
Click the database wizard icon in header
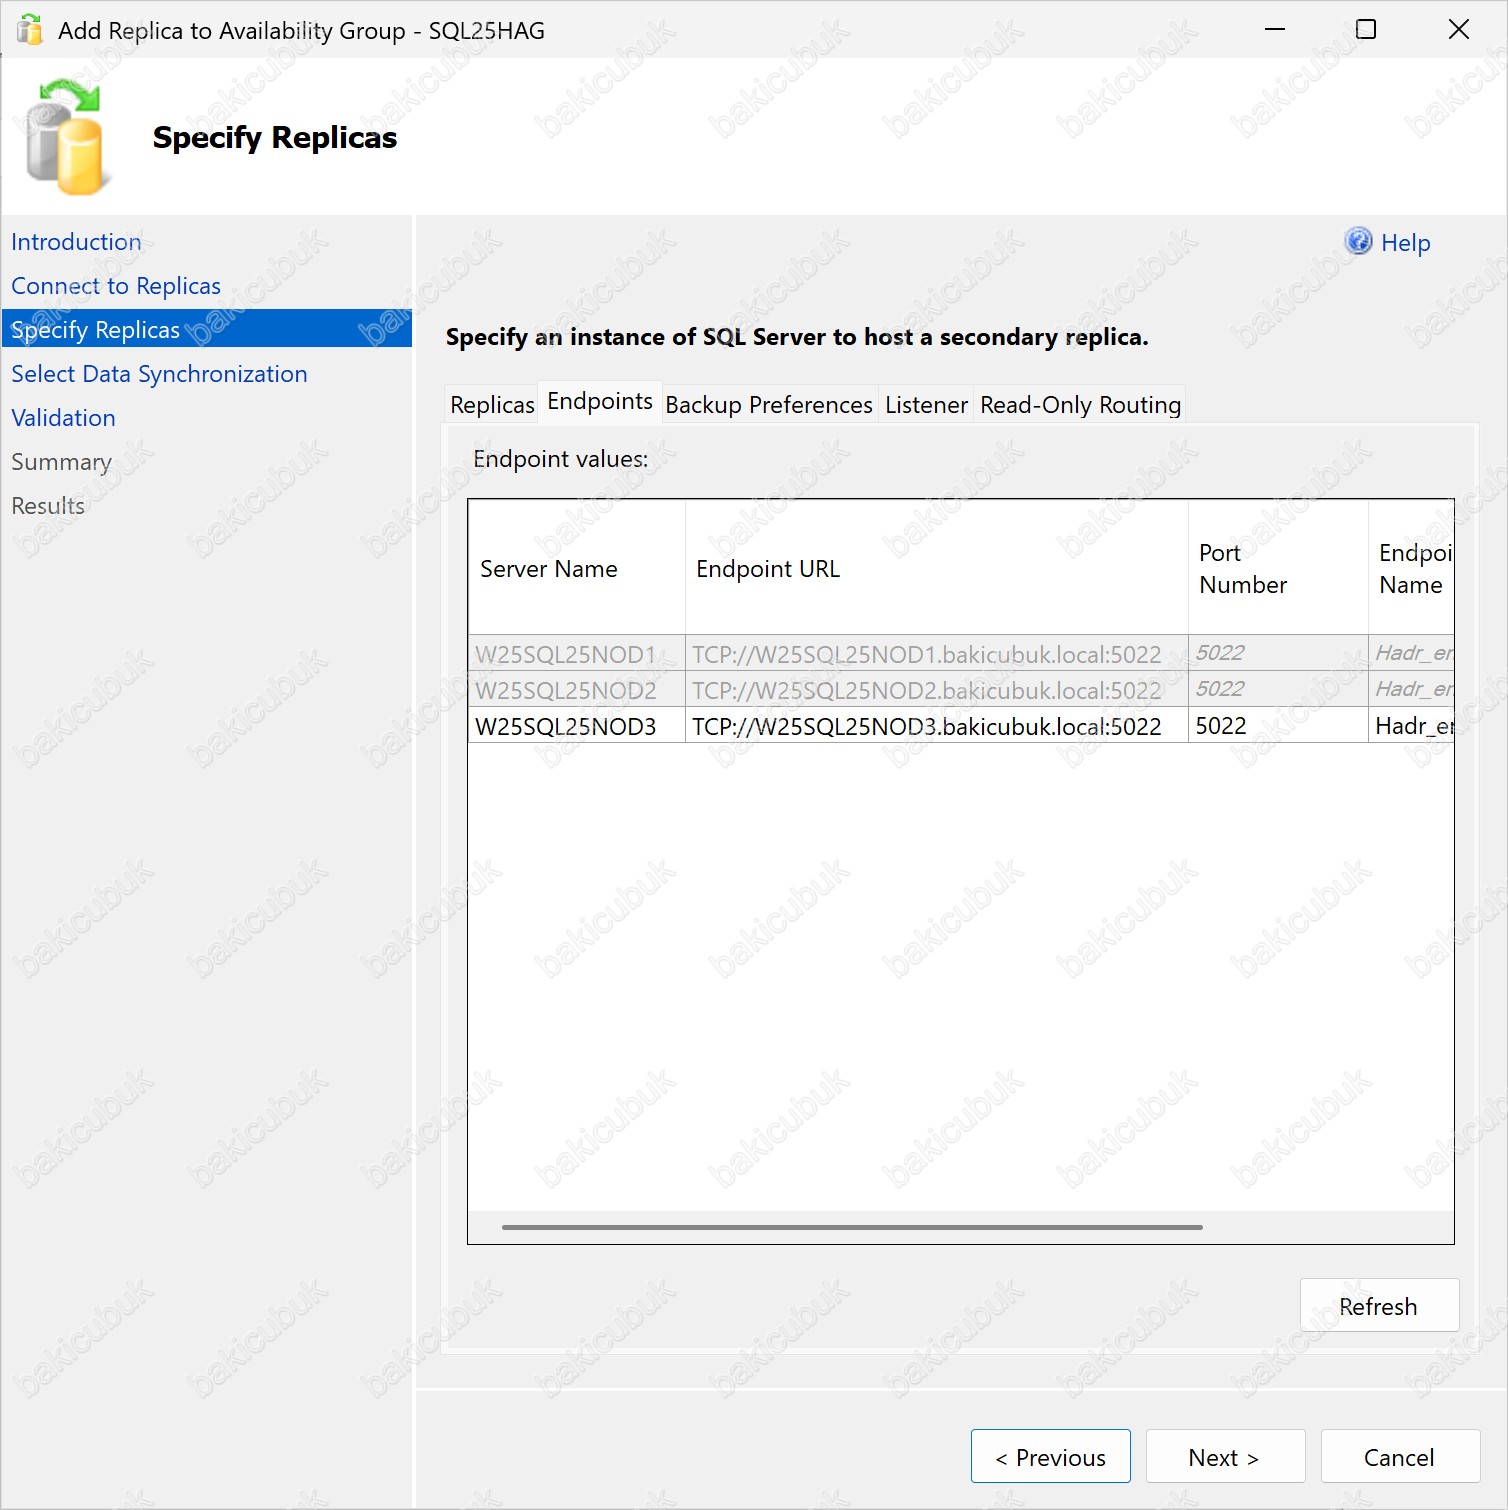tap(65, 139)
